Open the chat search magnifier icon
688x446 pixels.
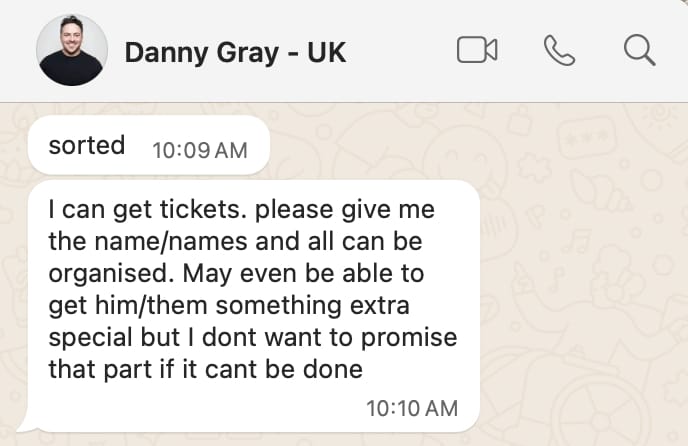tap(640, 50)
